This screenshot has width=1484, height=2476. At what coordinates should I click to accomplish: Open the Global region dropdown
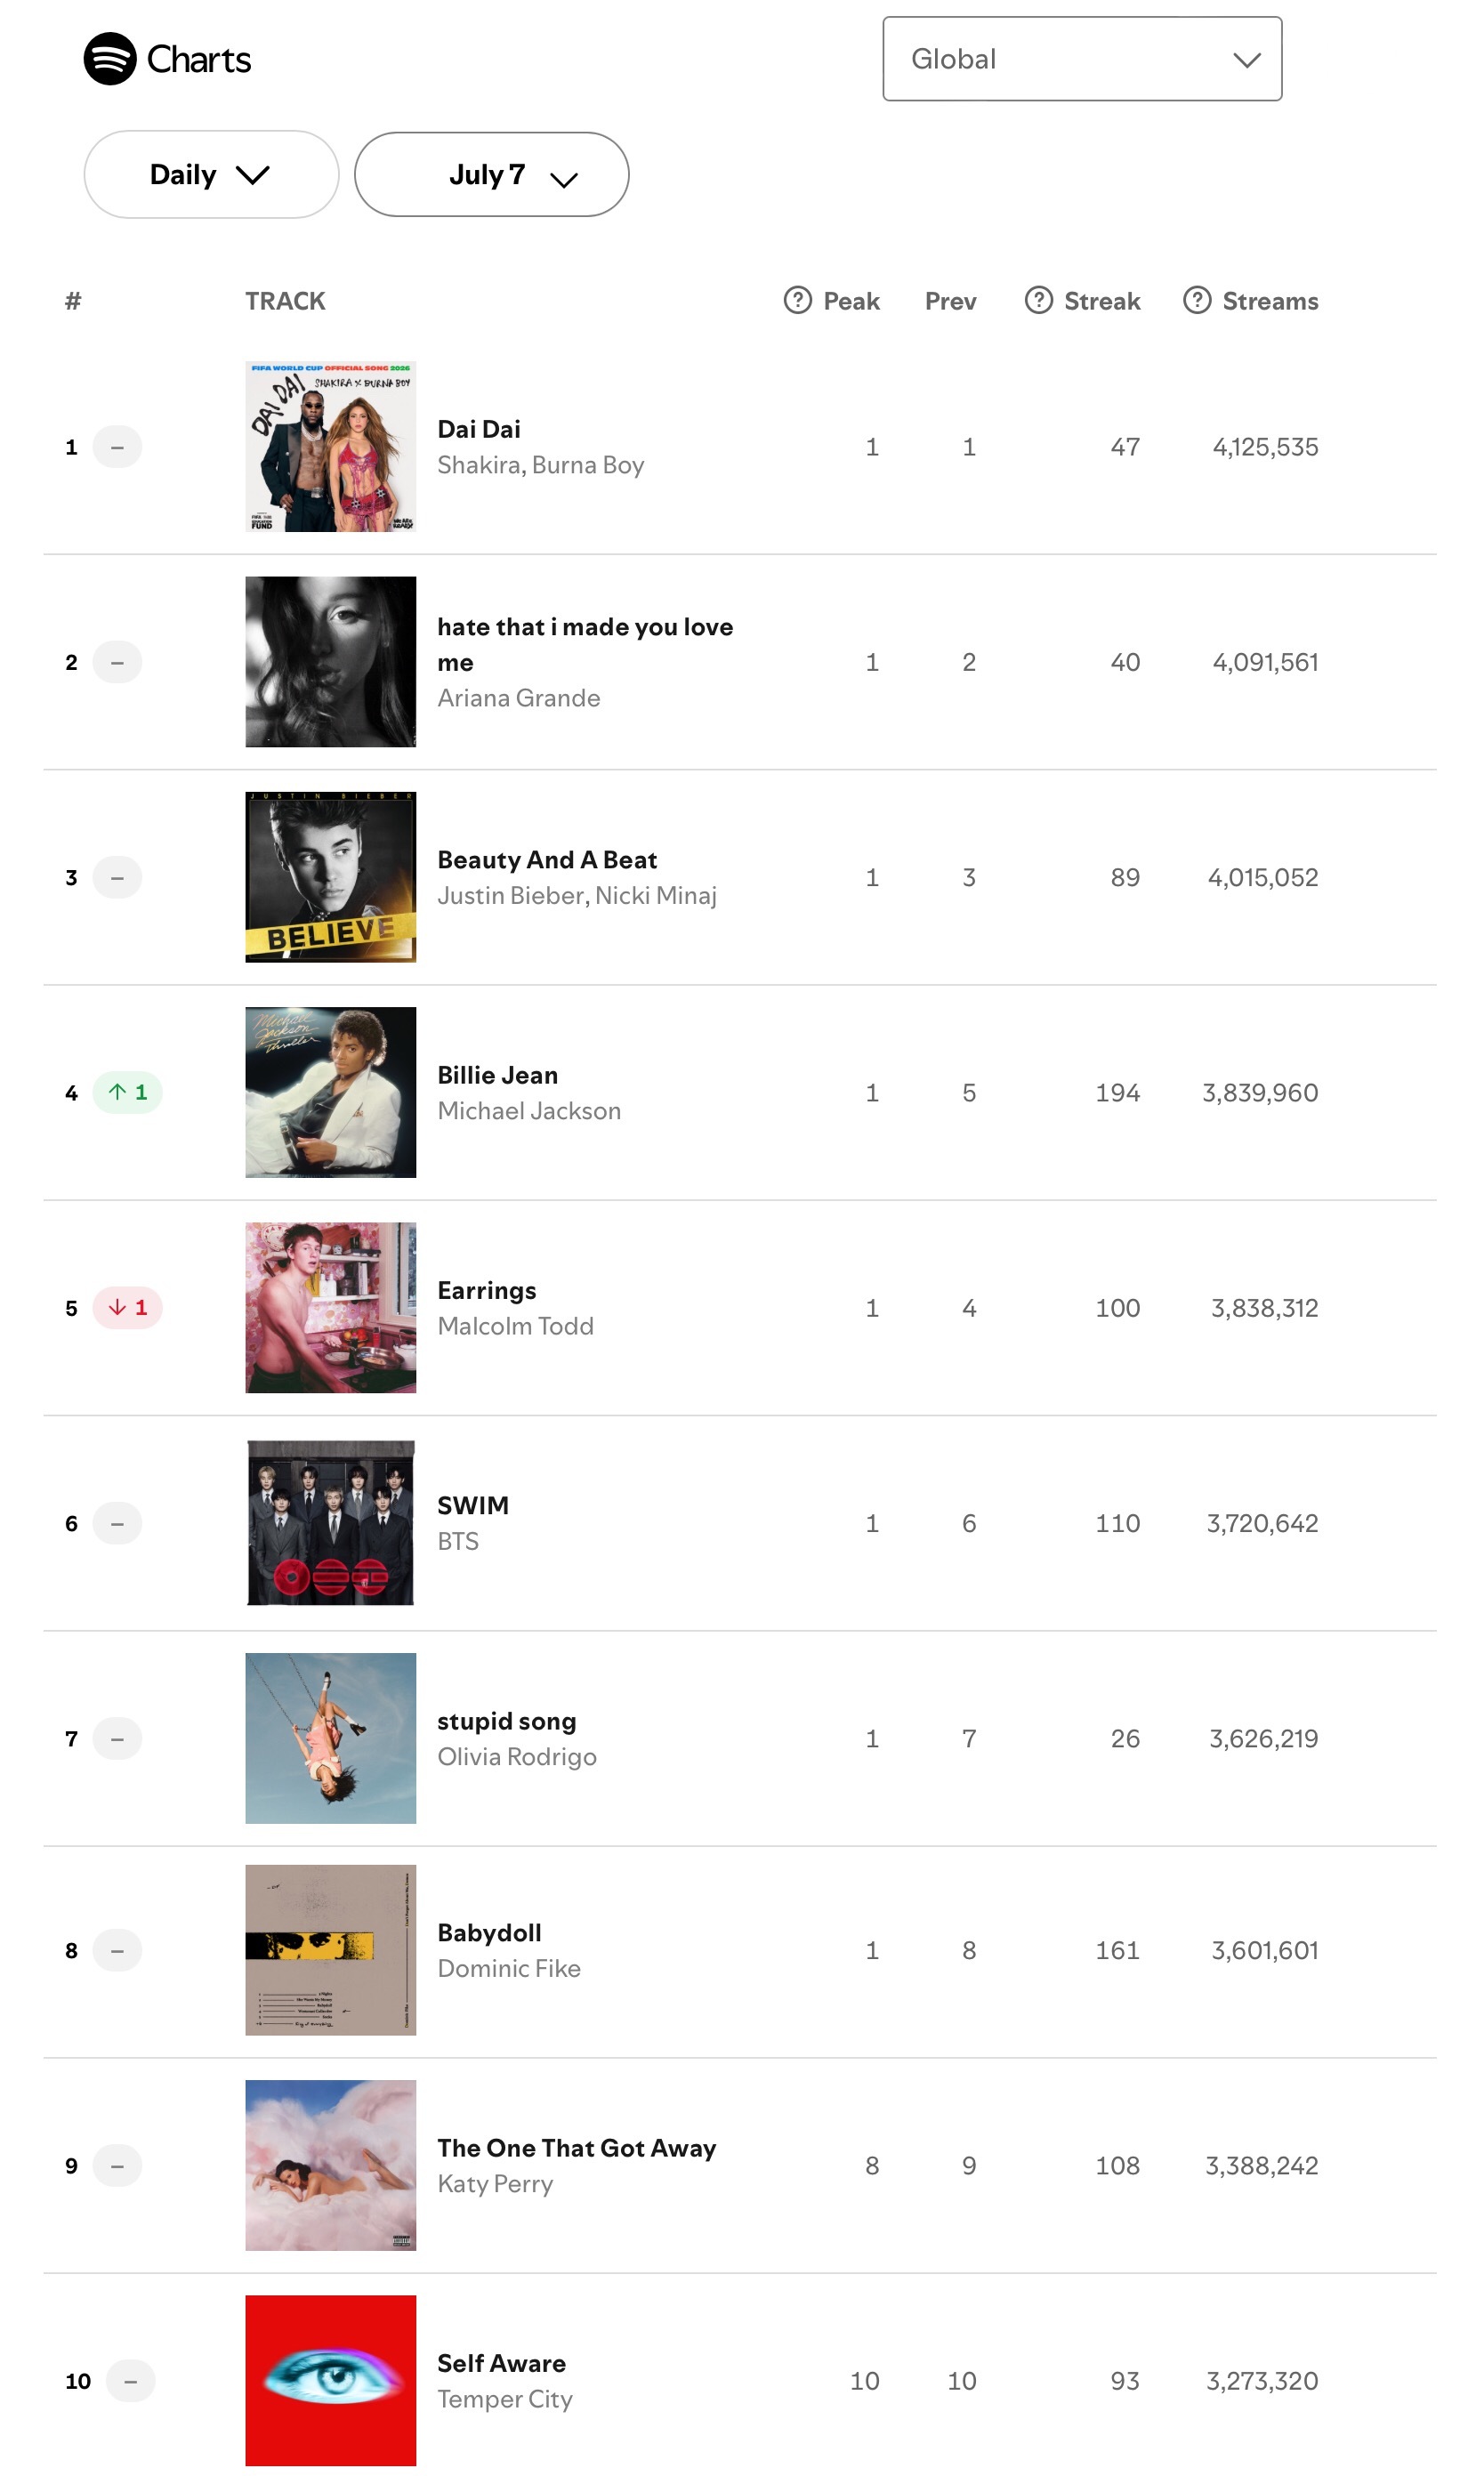[x=1082, y=59]
